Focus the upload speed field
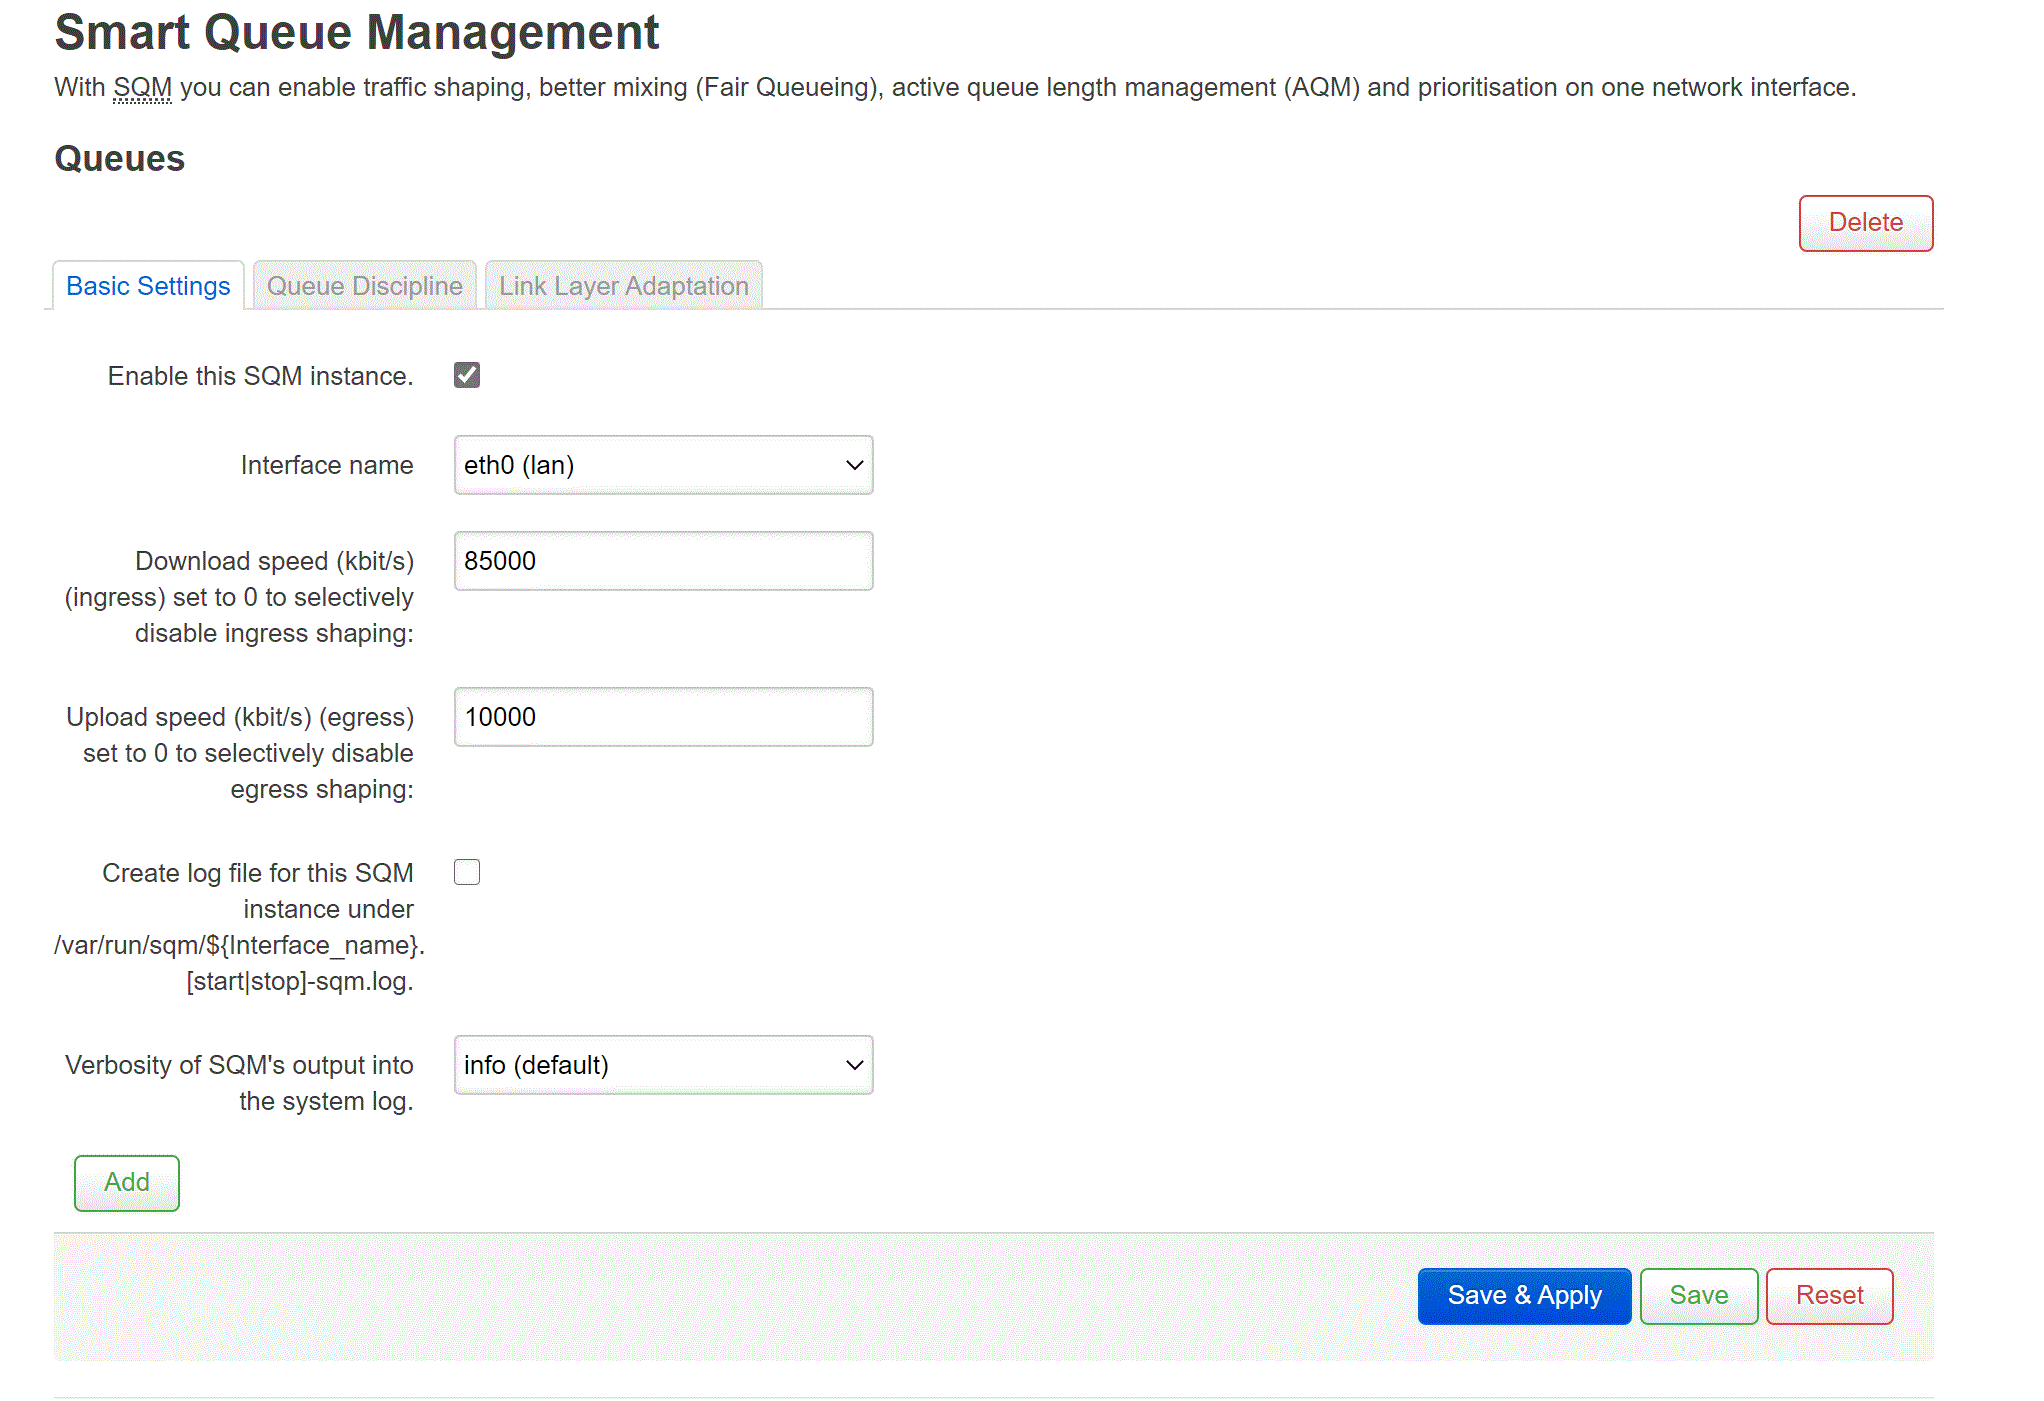2044x1401 pixels. pyautogui.click(x=662, y=717)
